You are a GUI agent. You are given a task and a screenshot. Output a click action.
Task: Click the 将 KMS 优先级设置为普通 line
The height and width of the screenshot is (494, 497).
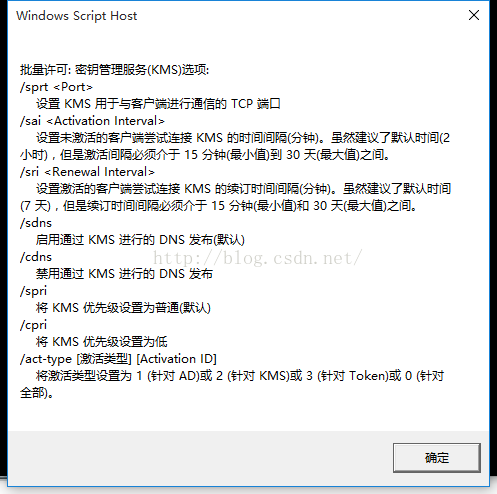tap(123, 308)
